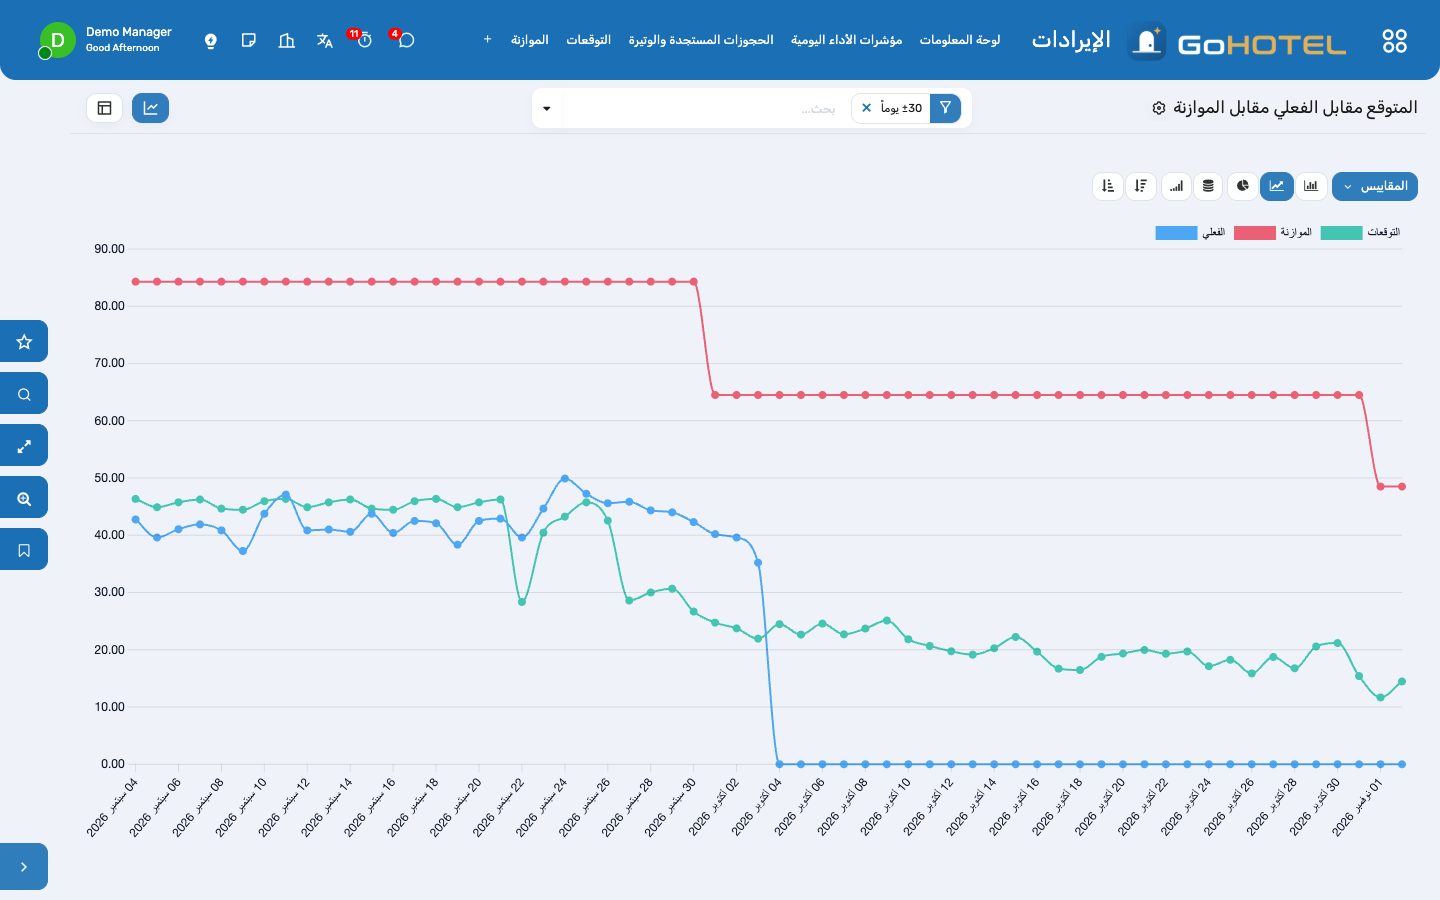Click the GoHotel logo
Image resolution: width=1440 pixels, height=900 pixels.
pos(1238,42)
